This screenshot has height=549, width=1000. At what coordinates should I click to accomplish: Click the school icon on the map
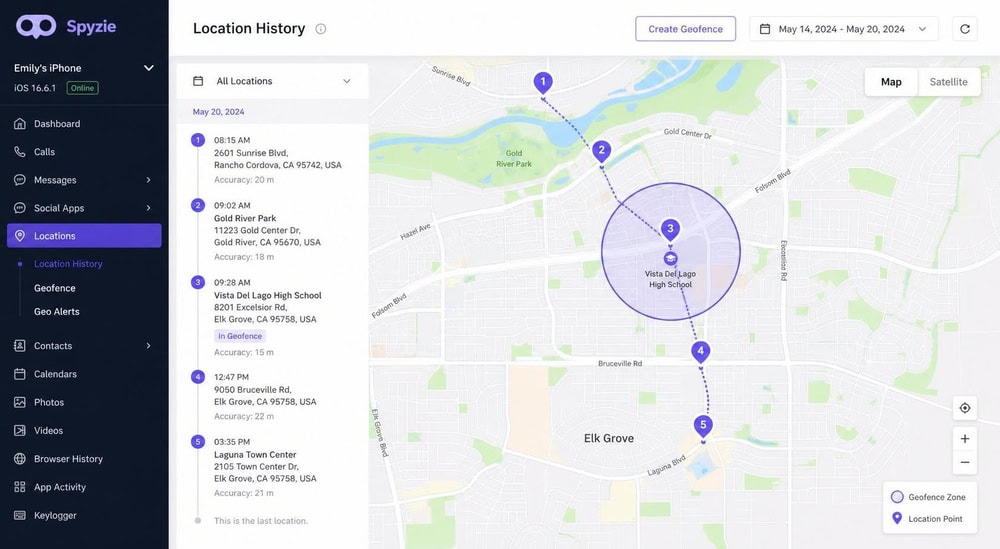point(670,258)
